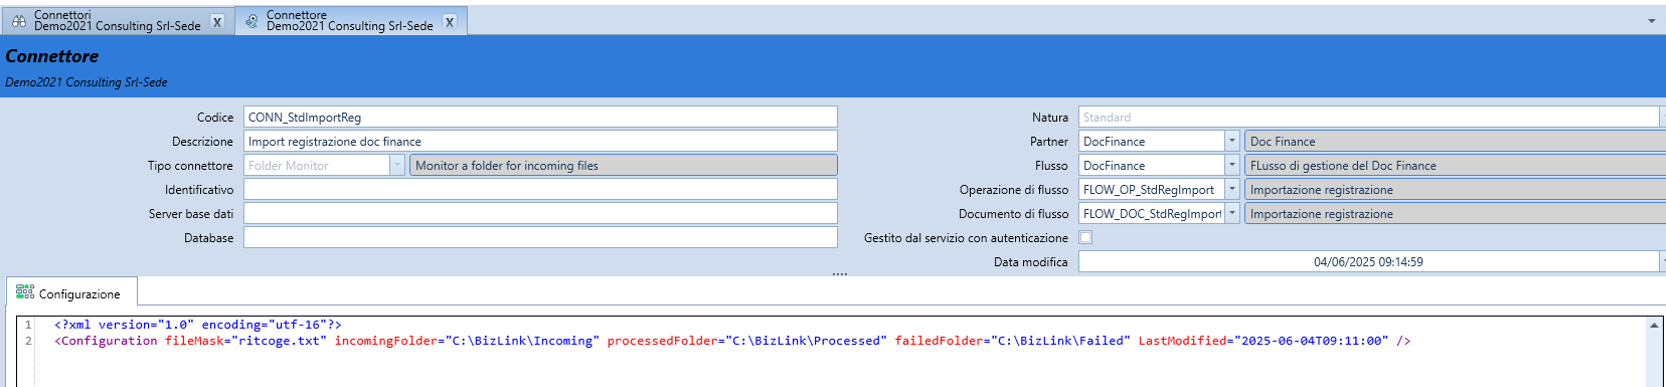This screenshot has width=1666, height=387.
Task: Click the binoculars icon on Connettori tab
Action: point(19,21)
